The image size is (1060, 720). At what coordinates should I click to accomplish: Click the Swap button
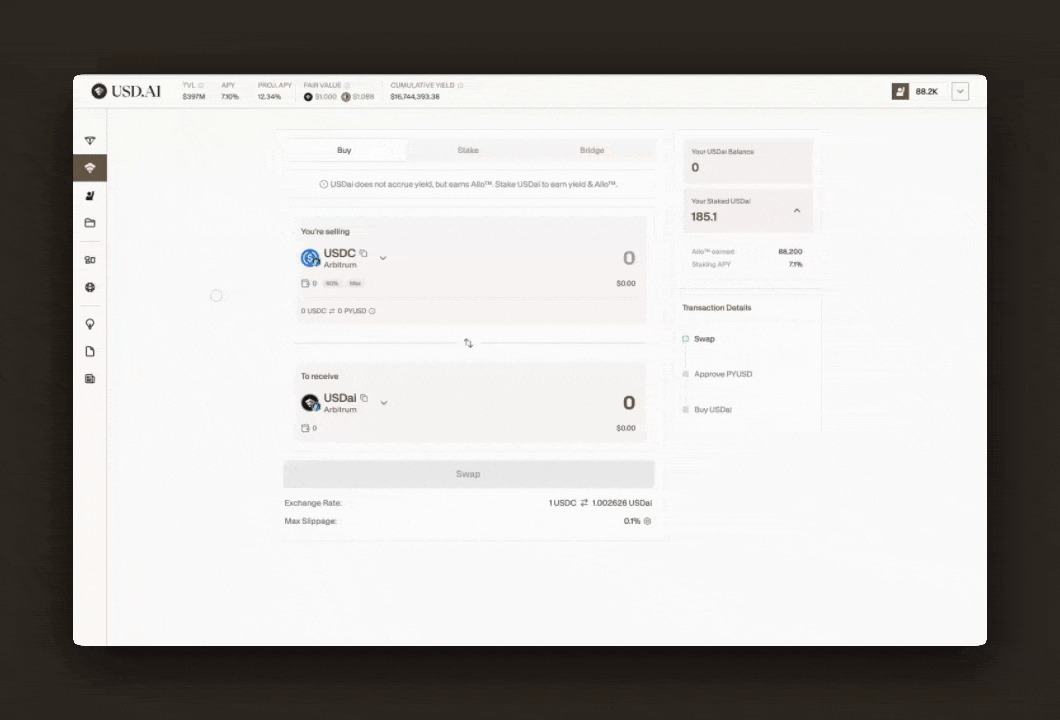click(x=468, y=474)
